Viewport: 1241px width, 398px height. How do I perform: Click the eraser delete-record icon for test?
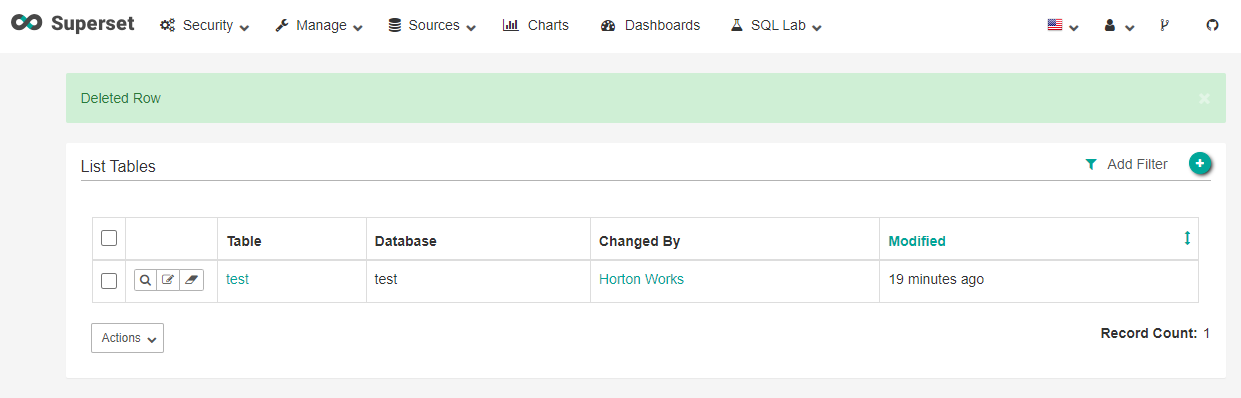[192, 280]
